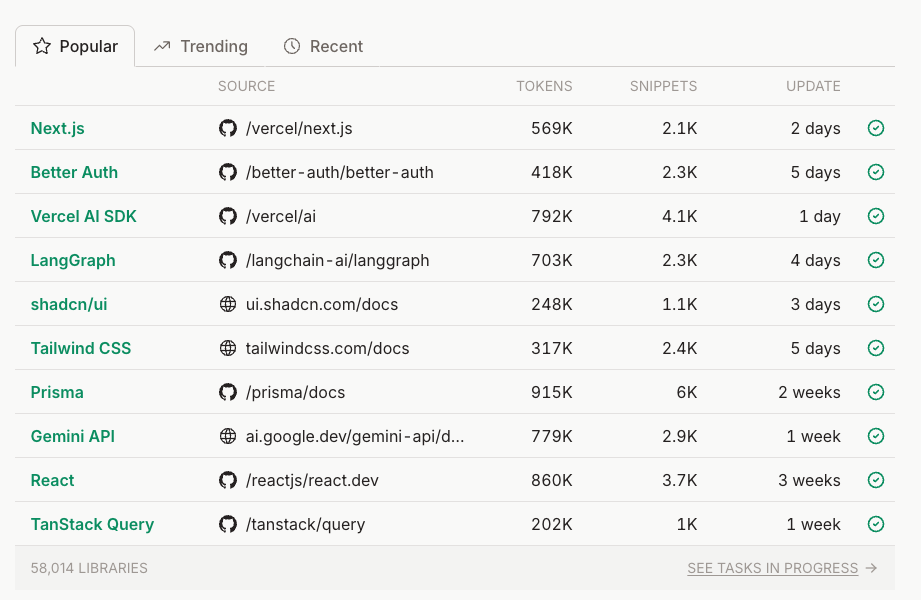Screen dimensions: 921x600
Task: Switch to the Trending tab
Action: (200, 46)
